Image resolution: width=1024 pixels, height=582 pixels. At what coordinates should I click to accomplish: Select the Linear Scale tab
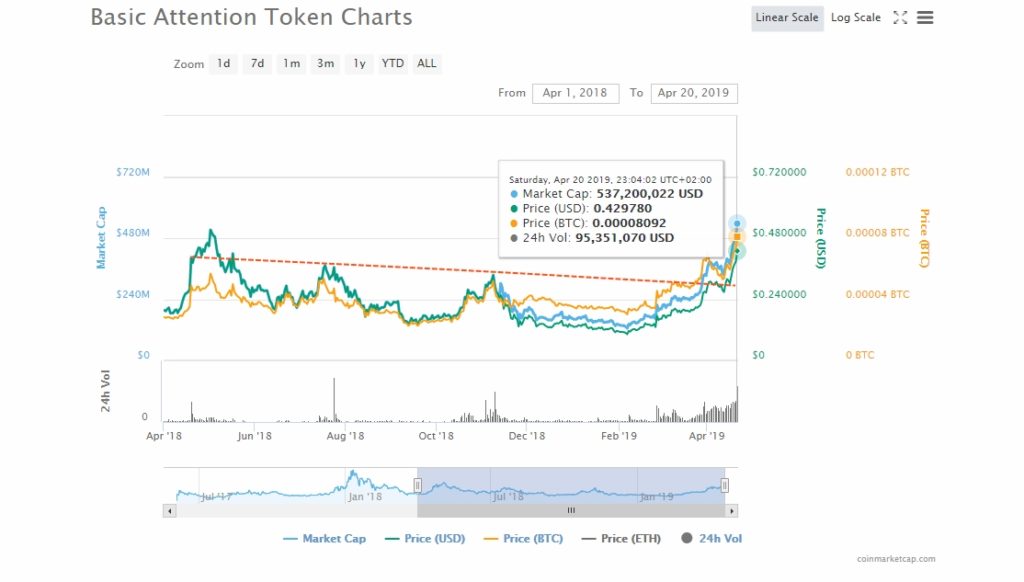[786, 17]
